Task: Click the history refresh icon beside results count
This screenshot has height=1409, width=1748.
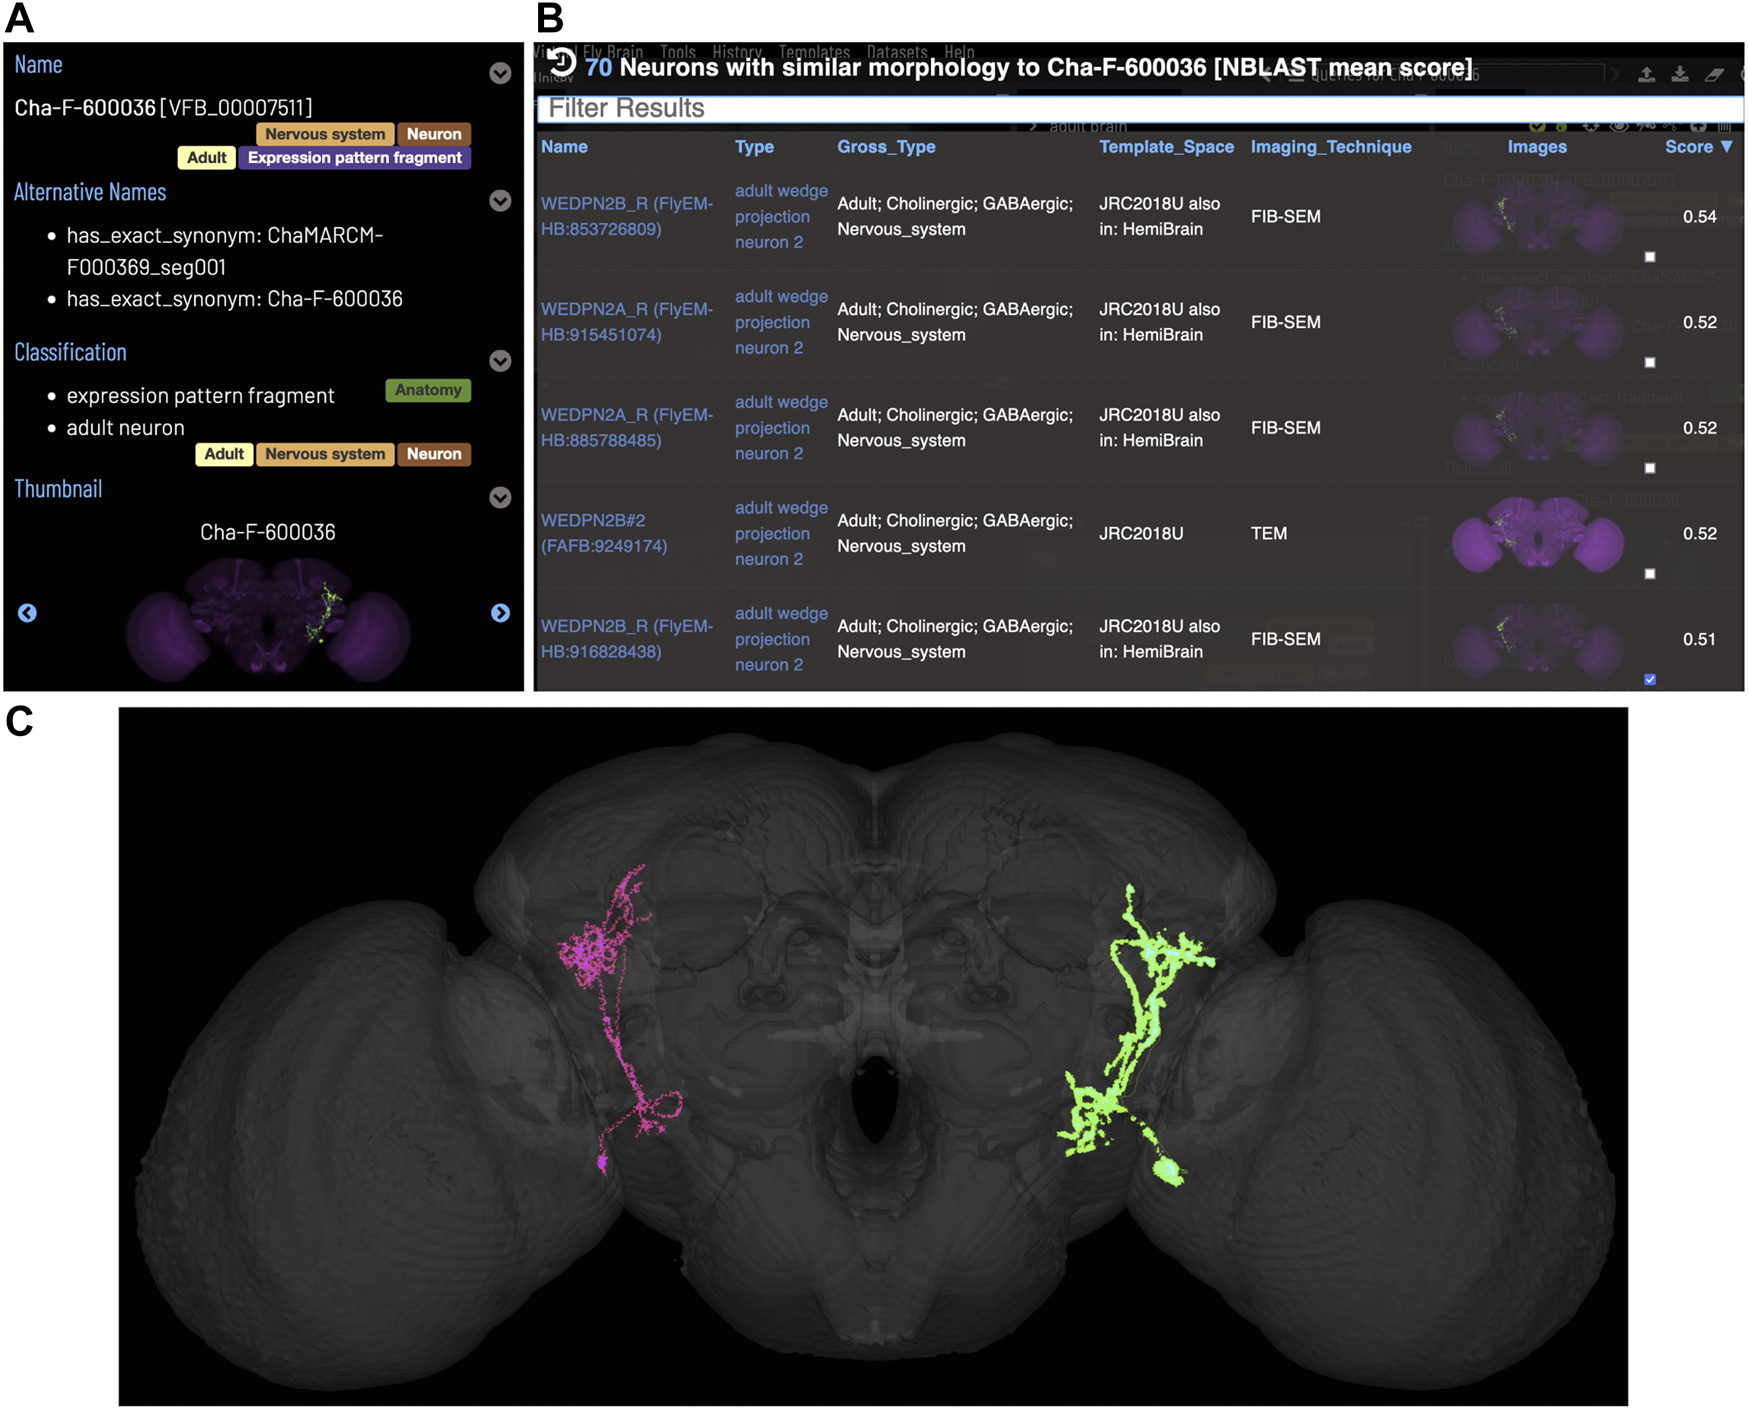Action: (562, 63)
